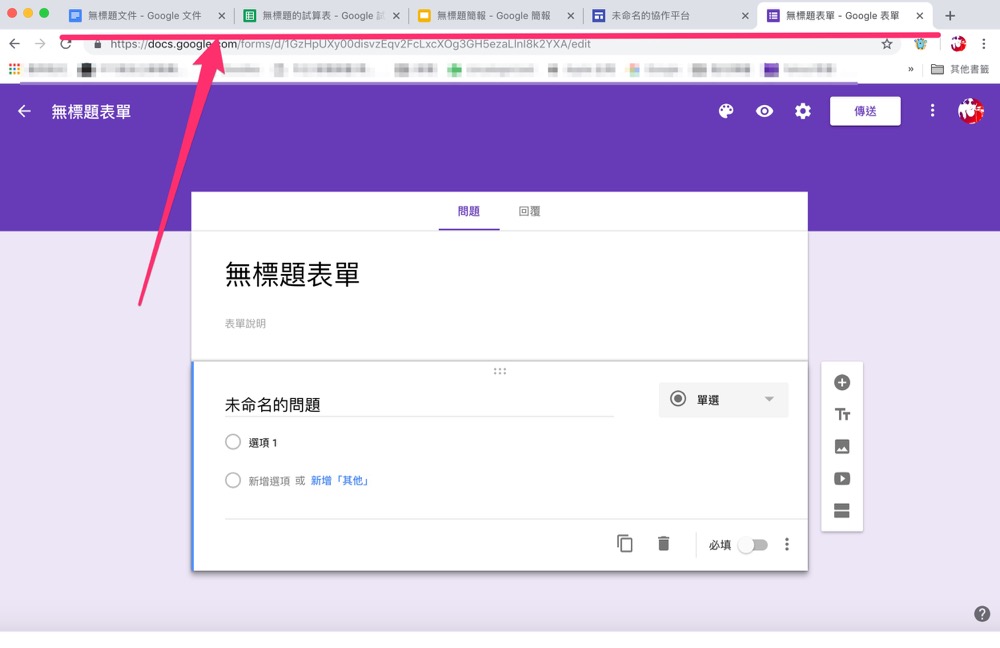This screenshot has width=1000, height=648.
Task: Open the 單選 question type dropdown
Action: pyautogui.click(x=723, y=399)
